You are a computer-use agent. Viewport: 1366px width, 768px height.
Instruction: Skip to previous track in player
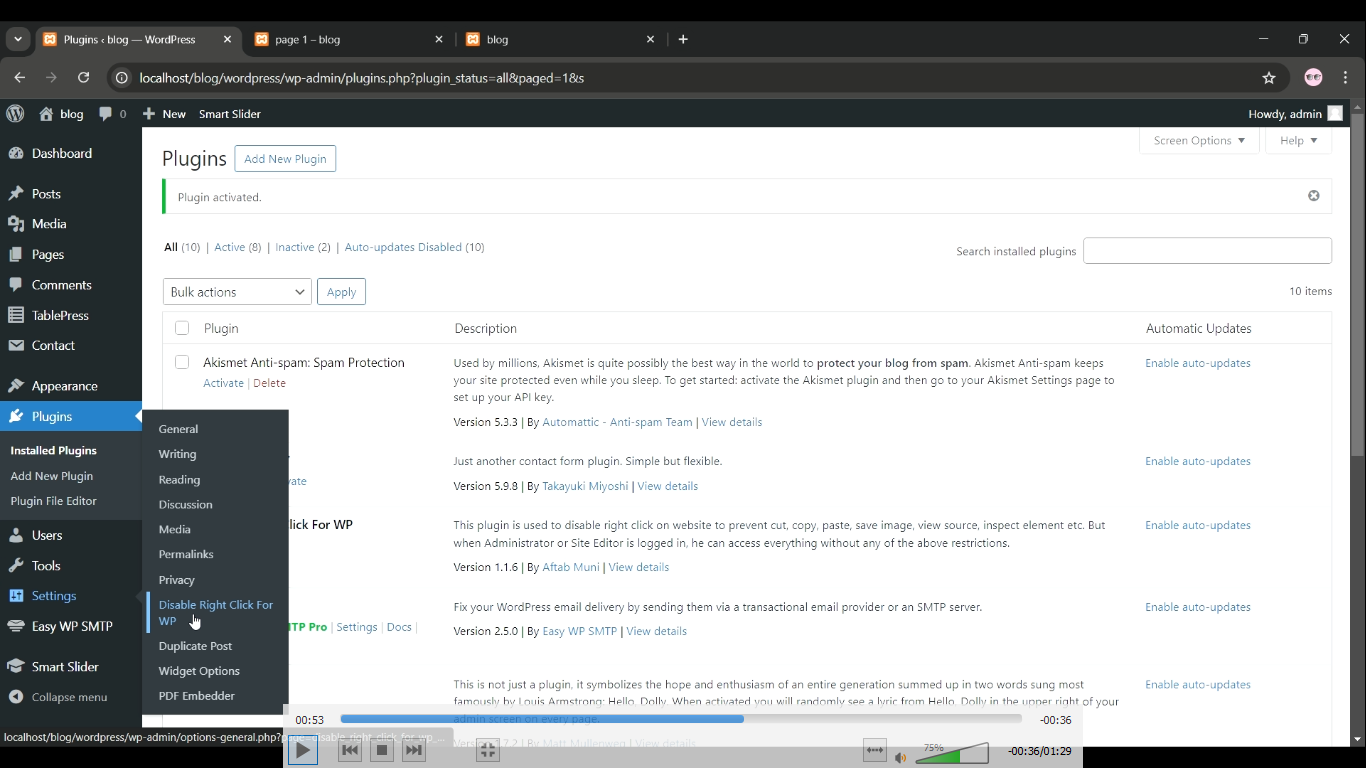click(x=349, y=750)
